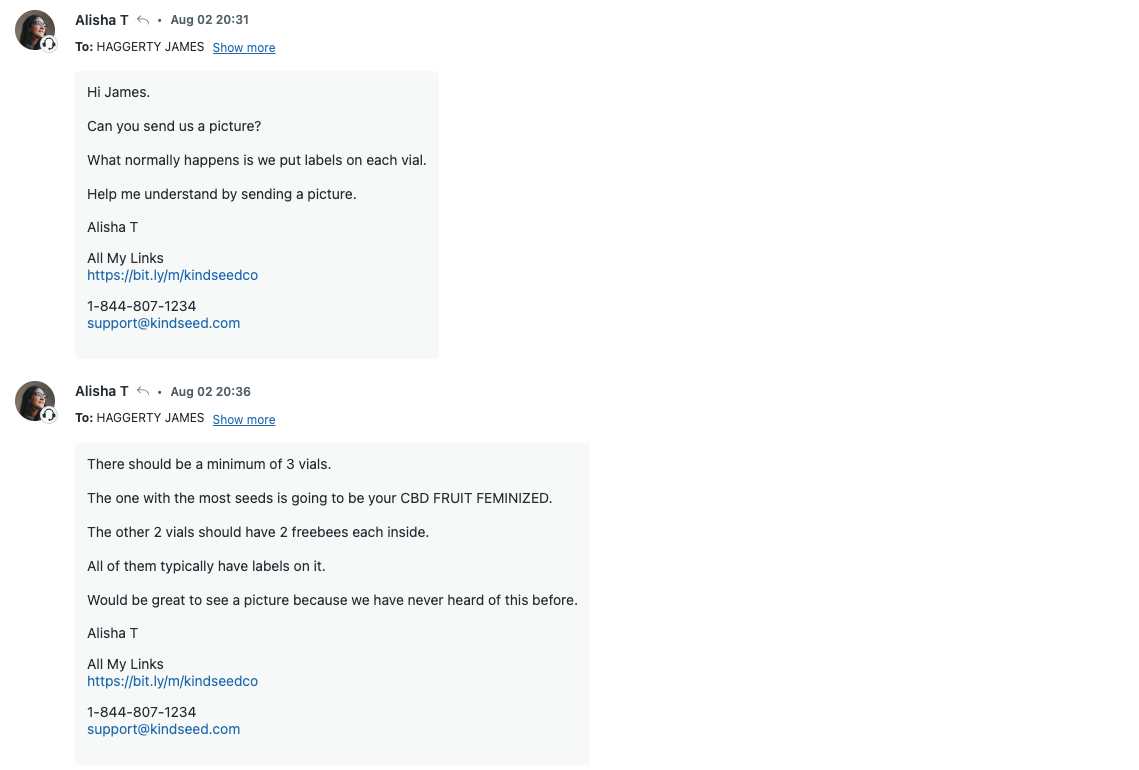
Task: Open the bit.ly kindseedco link in the first message
Action: [x=172, y=275]
